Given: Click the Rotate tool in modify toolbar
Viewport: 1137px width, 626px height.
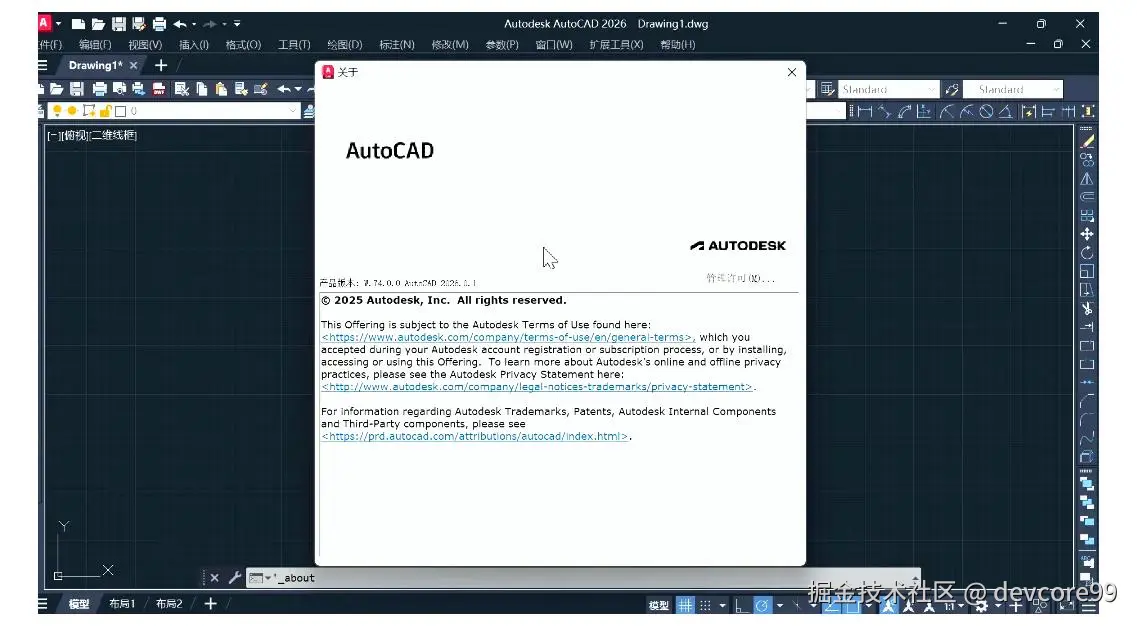Looking at the screenshot, I should pyautogui.click(x=1086, y=253).
